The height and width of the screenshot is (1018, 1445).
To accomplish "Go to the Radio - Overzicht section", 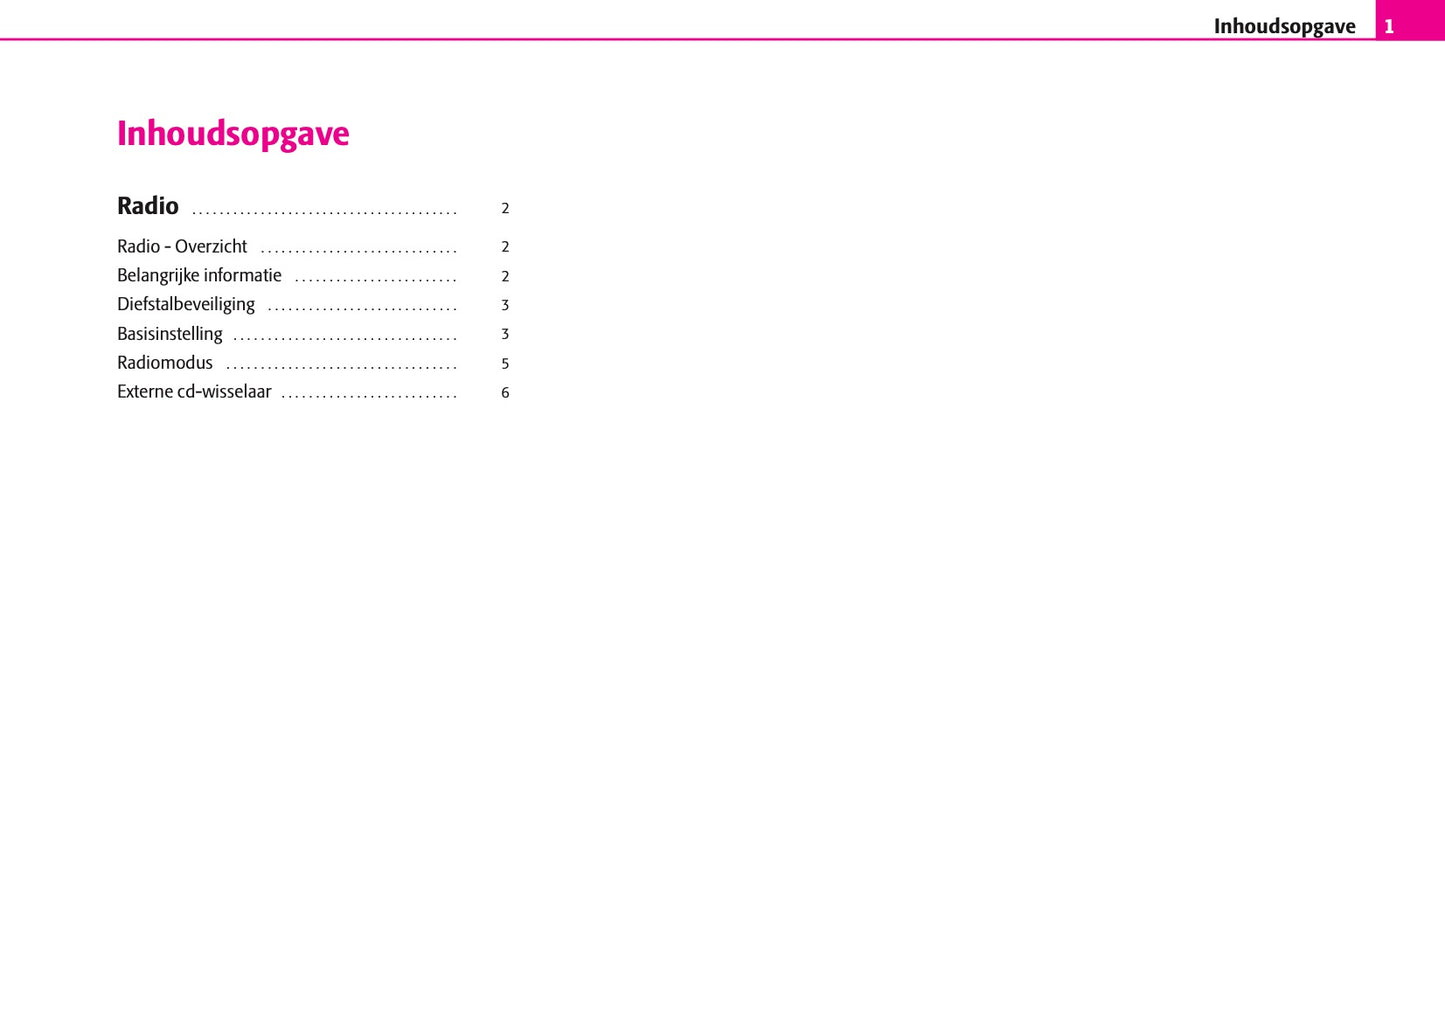I will (182, 247).
